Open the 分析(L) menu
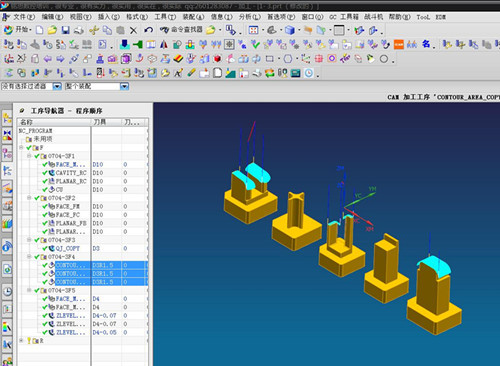 tap(250, 17)
